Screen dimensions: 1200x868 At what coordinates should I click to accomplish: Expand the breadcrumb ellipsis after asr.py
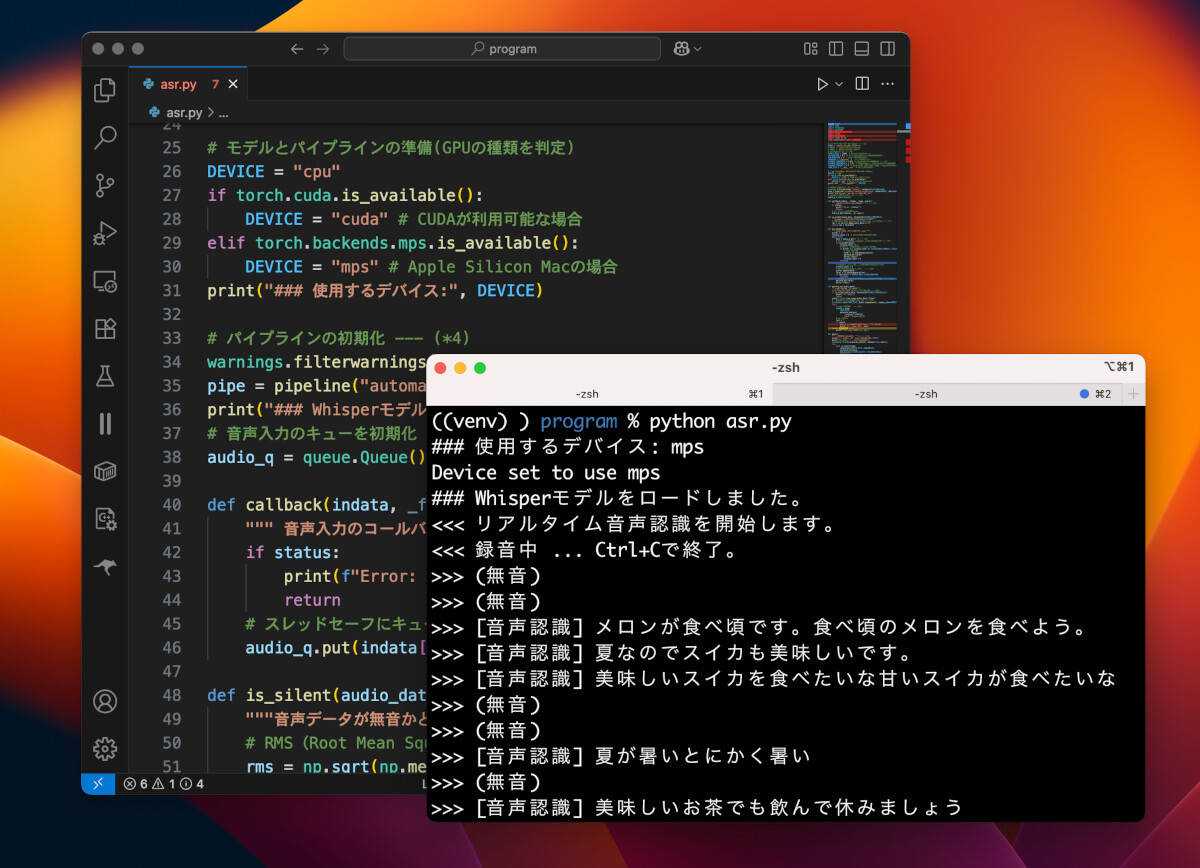[224, 113]
